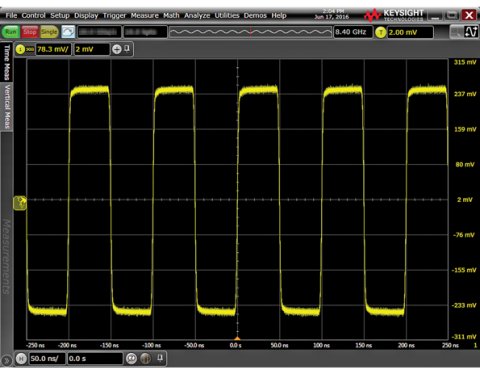Halt acquisition with the red Stop button
The width and height of the screenshot is (480, 374).
(30, 32)
